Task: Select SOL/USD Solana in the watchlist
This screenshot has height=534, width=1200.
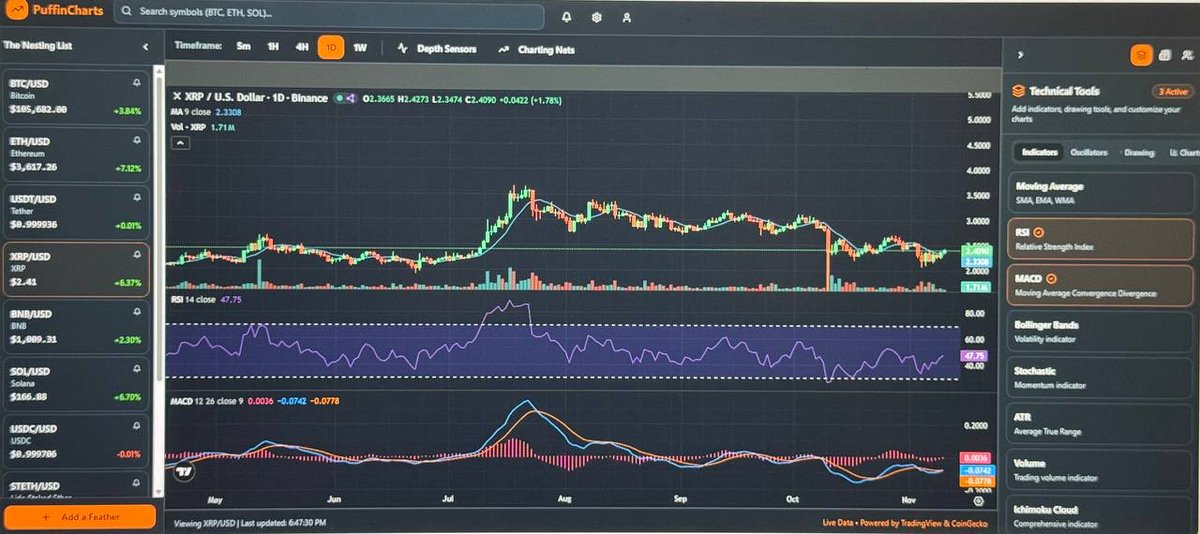Action: tap(77, 384)
